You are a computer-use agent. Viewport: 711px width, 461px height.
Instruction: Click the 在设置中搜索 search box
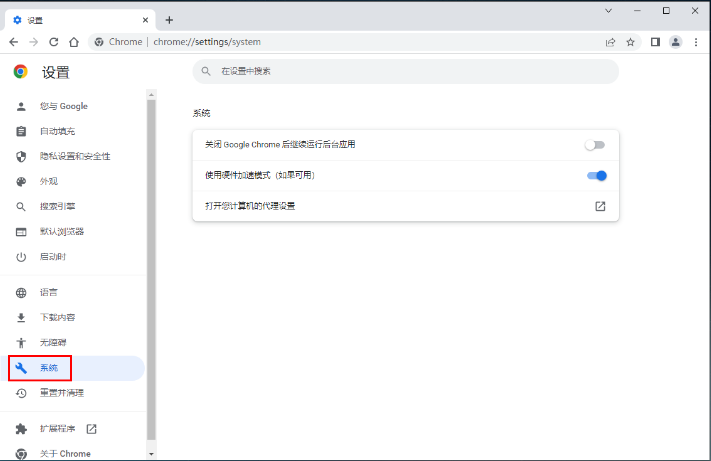tap(406, 71)
